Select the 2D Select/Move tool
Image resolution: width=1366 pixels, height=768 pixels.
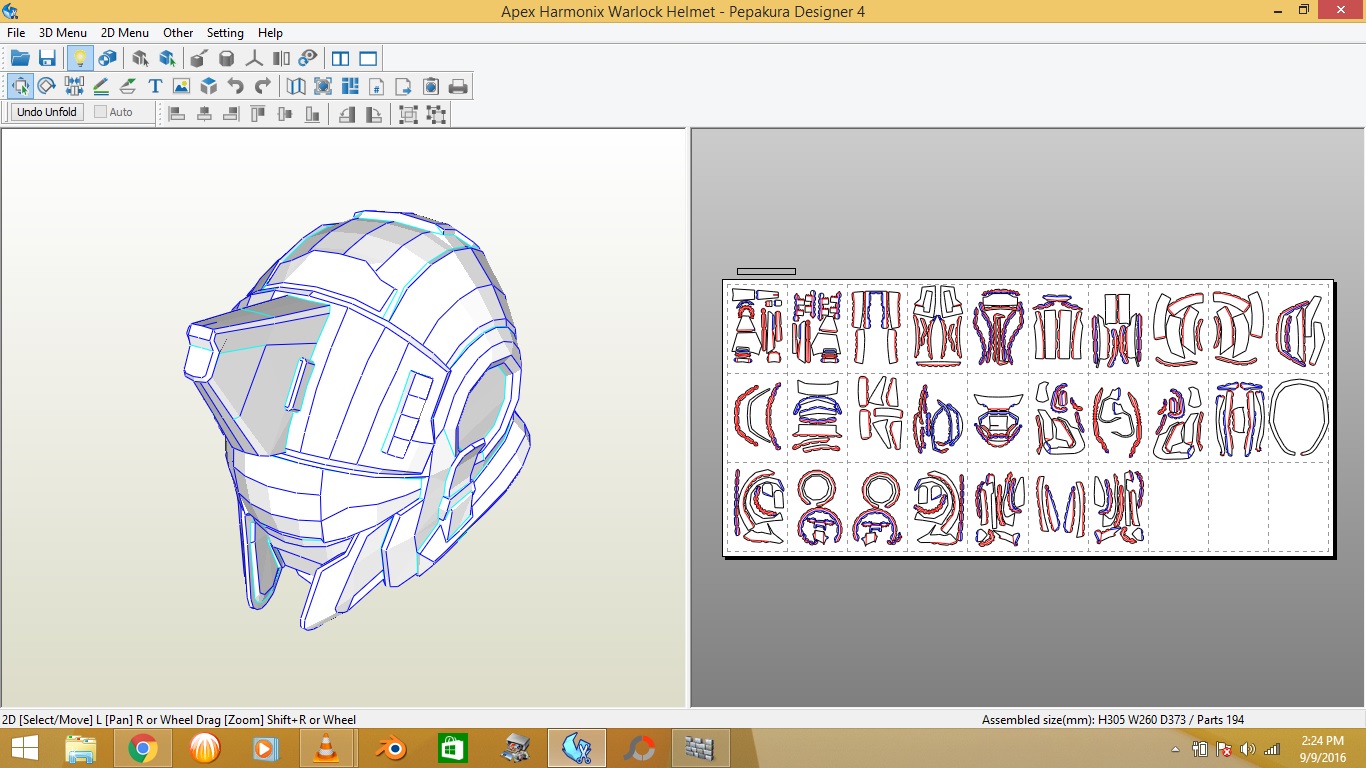20,86
